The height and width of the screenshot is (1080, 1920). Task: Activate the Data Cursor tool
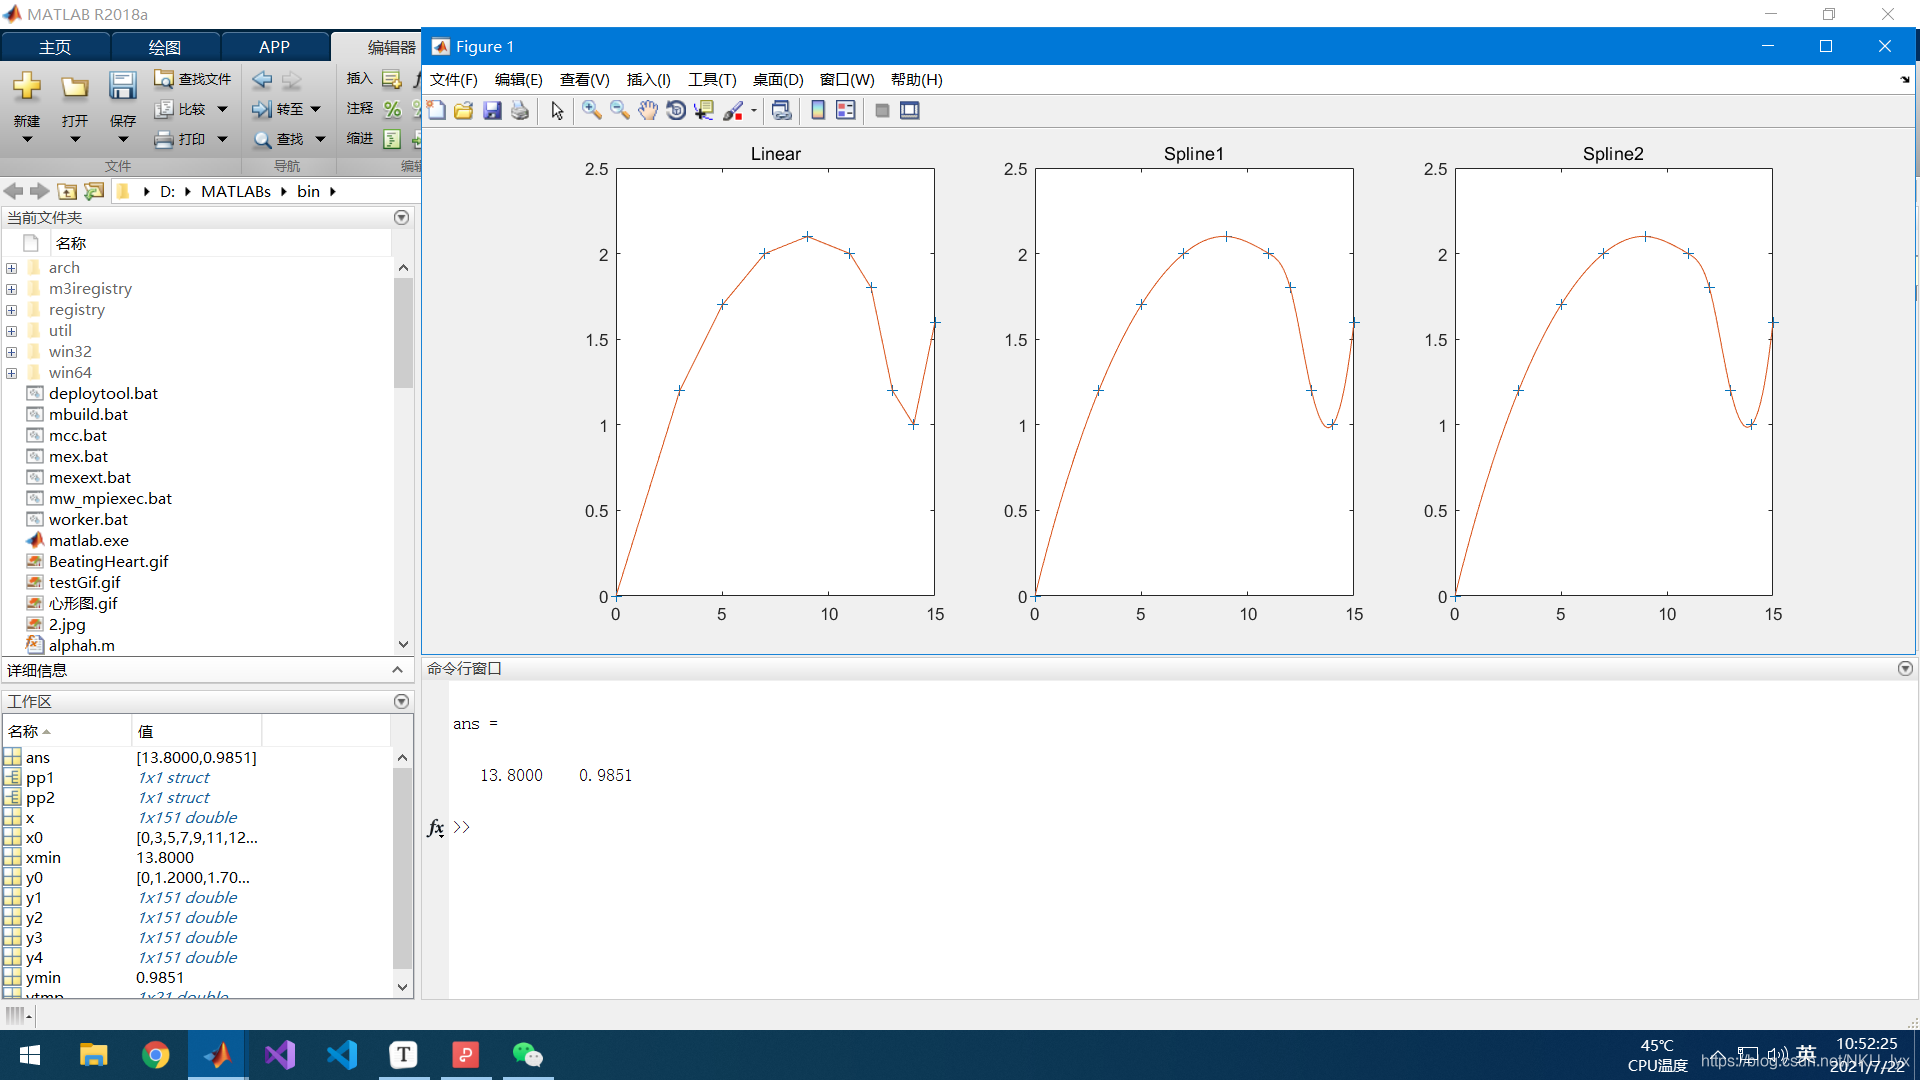pyautogui.click(x=704, y=111)
